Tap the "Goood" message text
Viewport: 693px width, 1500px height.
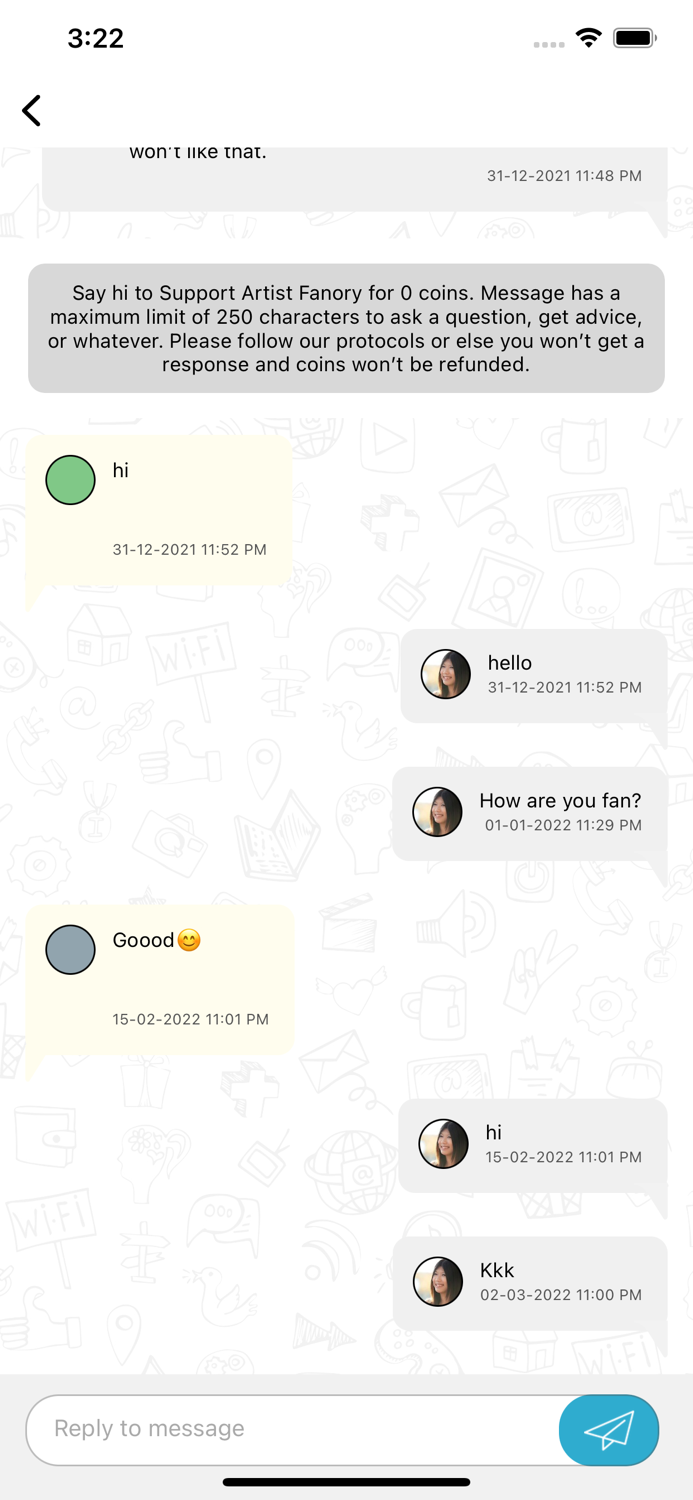[x=143, y=940]
